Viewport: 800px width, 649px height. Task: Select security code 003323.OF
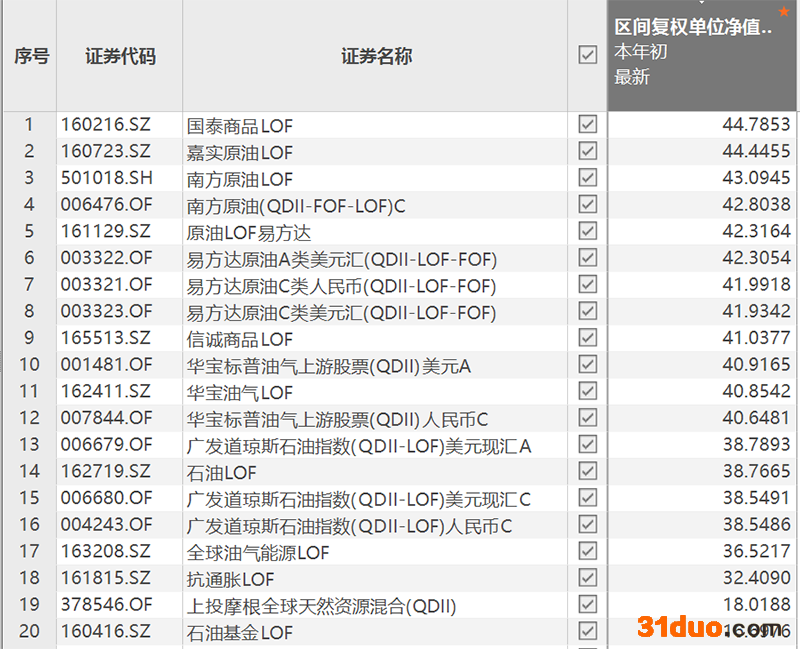(107, 311)
